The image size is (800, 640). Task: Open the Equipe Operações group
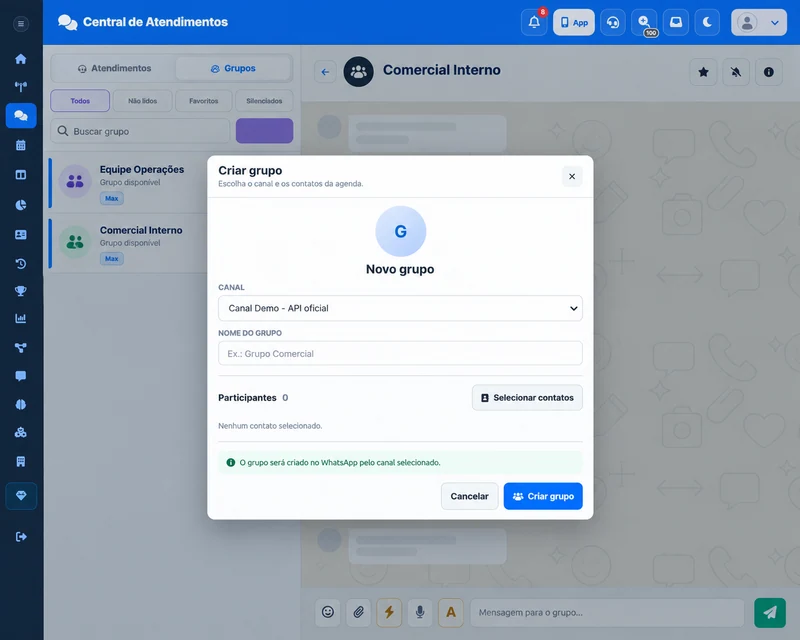click(x=128, y=183)
